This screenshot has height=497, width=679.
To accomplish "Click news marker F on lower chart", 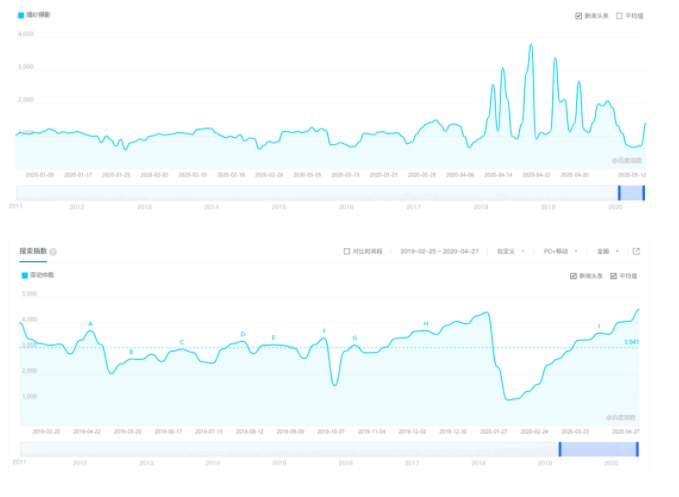I will [x=324, y=331].
